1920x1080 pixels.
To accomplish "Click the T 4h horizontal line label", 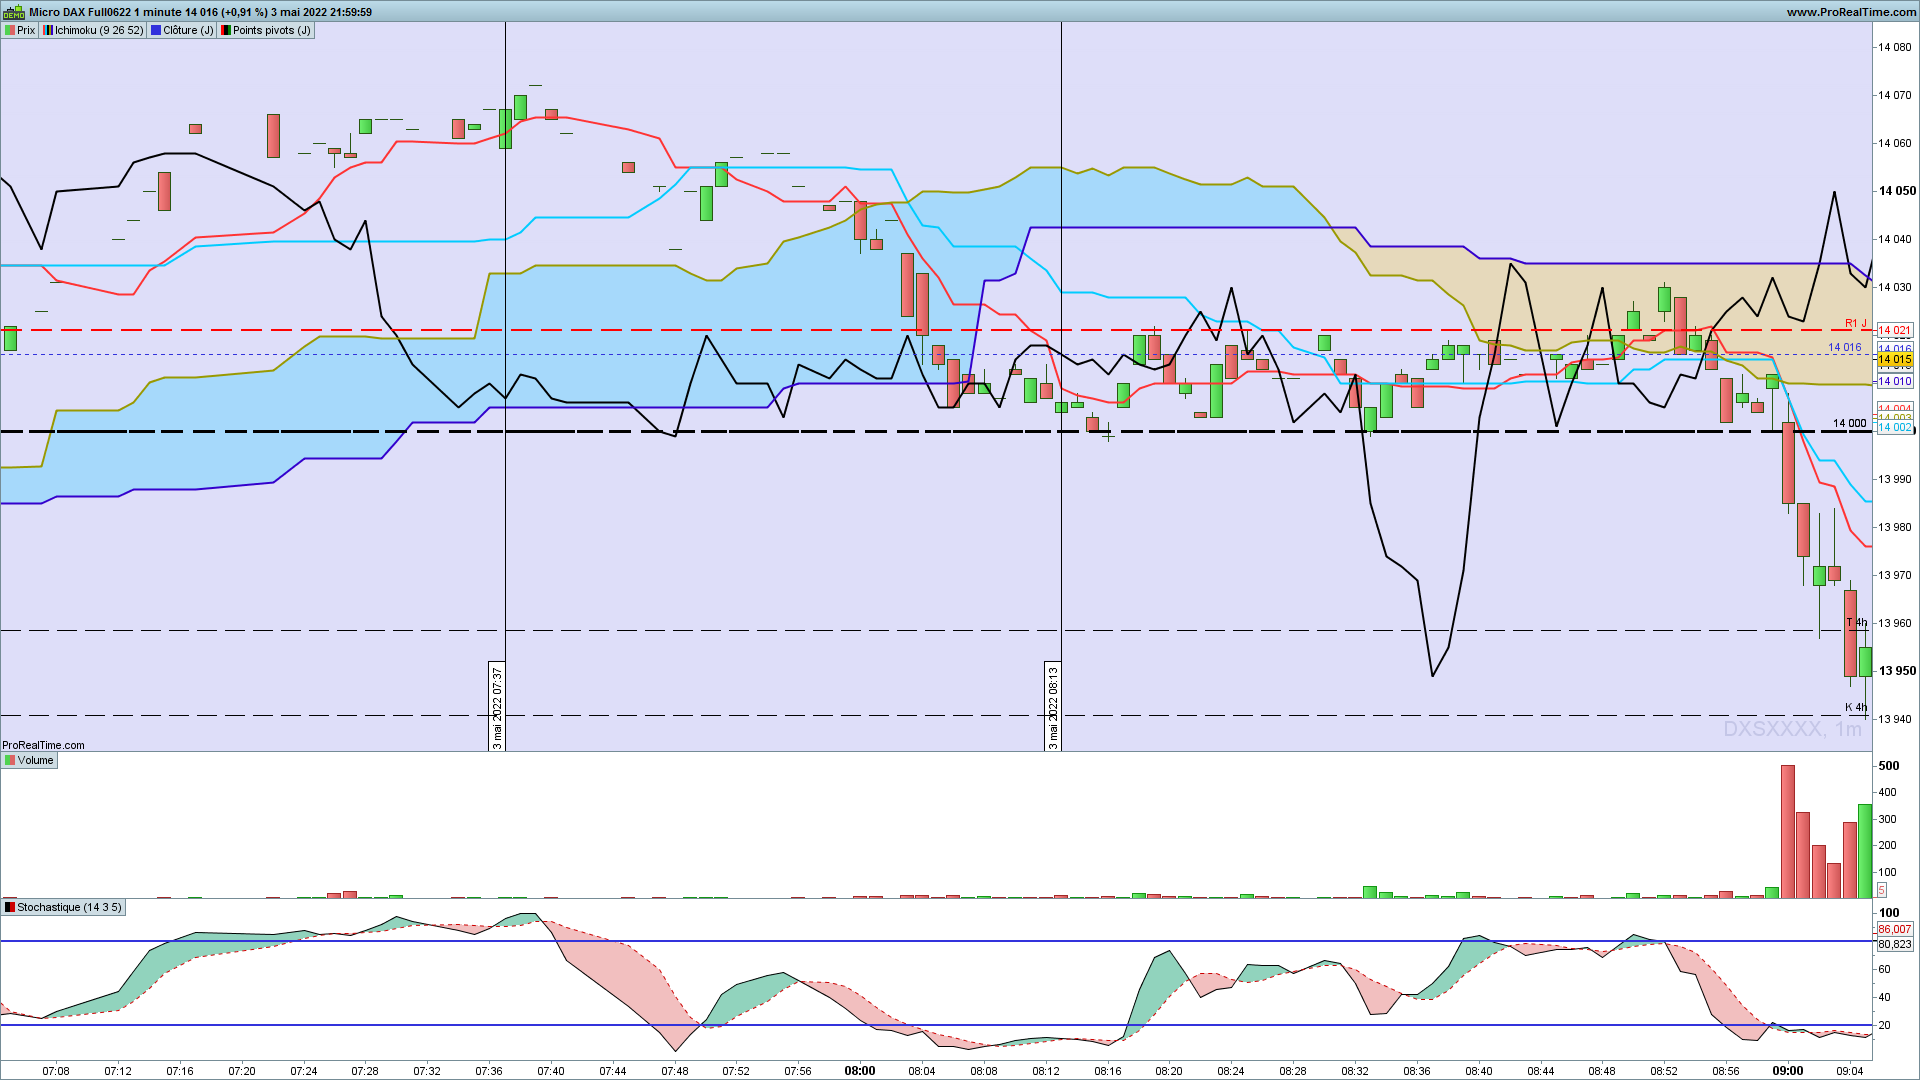I will pos(1856,623).
